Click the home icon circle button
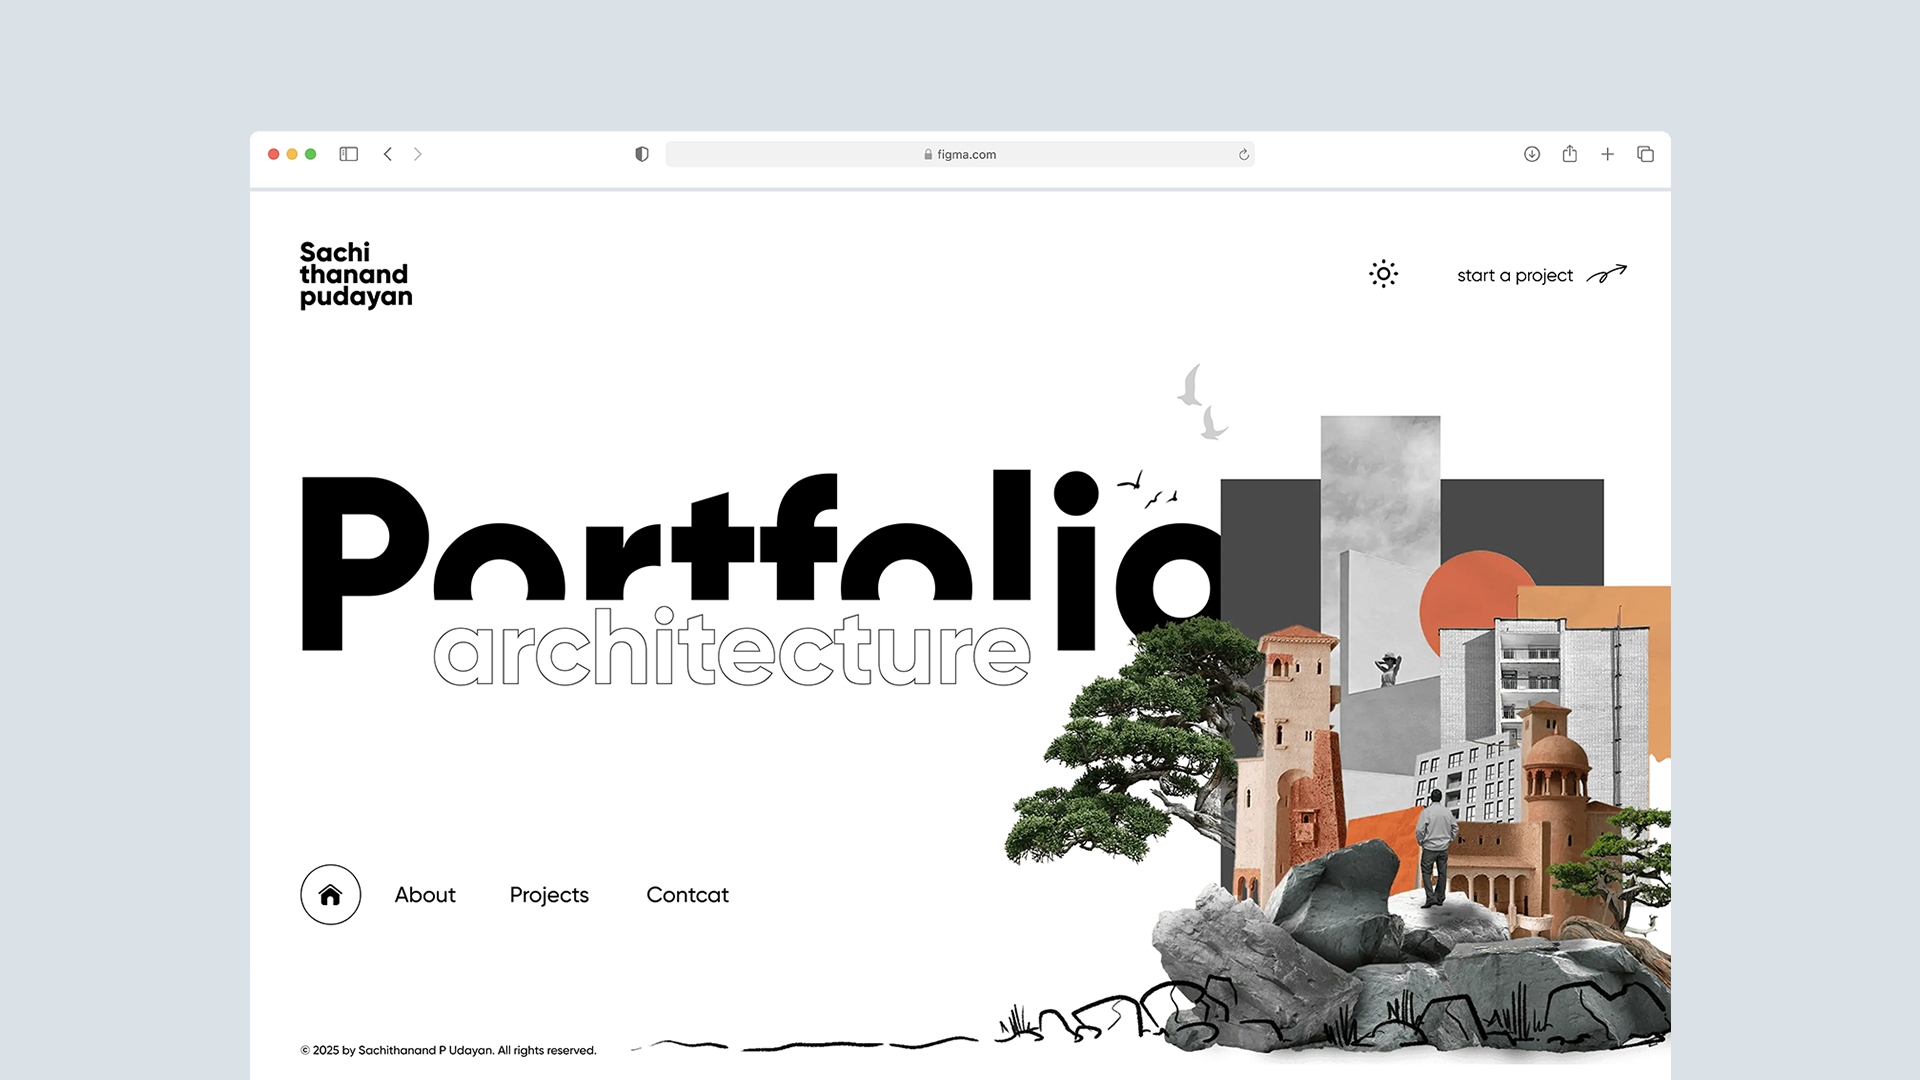This screenshot has width=1920, height=1080. tap(330, 895)
